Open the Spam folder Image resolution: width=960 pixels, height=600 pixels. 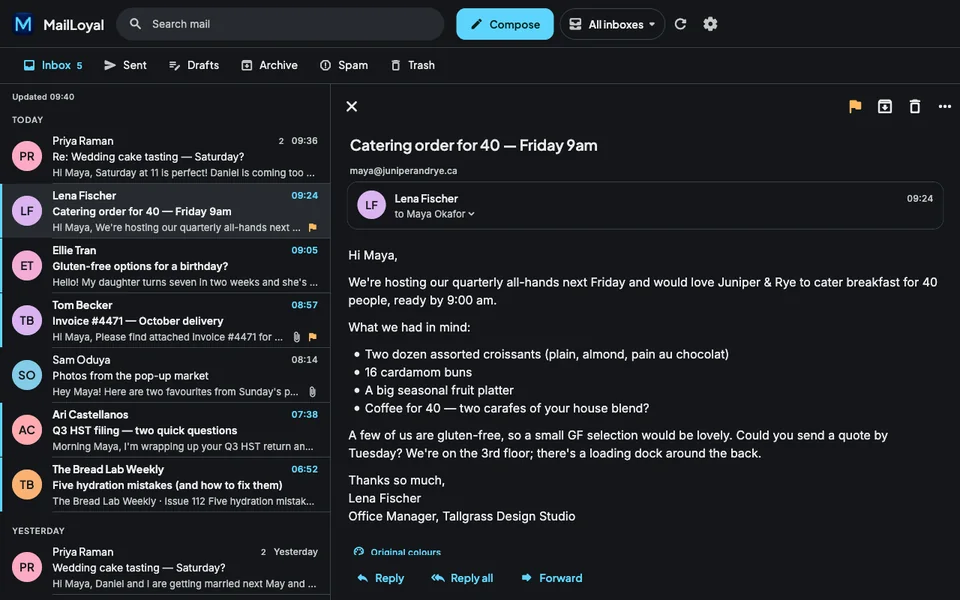344,65
